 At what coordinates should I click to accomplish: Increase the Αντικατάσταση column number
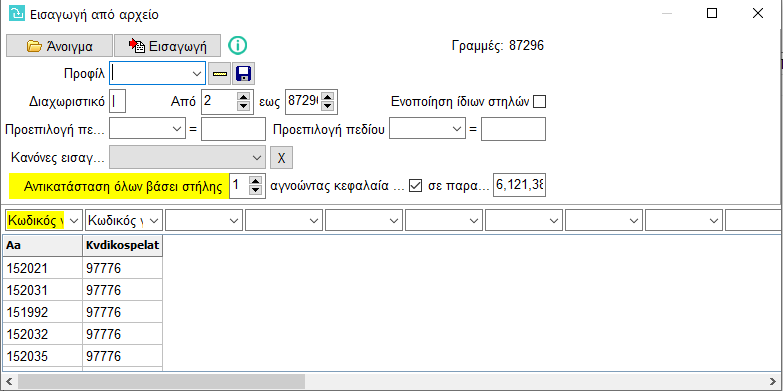coord(256,181)
